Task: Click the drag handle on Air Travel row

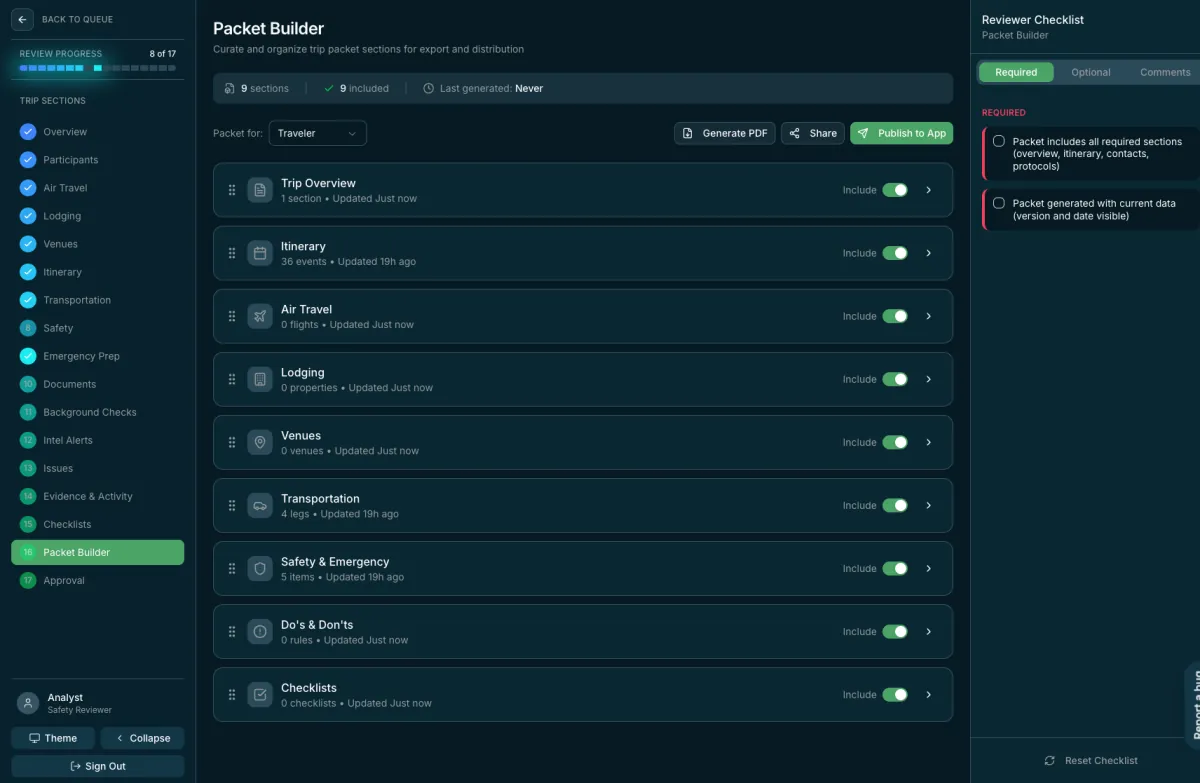Action: coord(232,316)
